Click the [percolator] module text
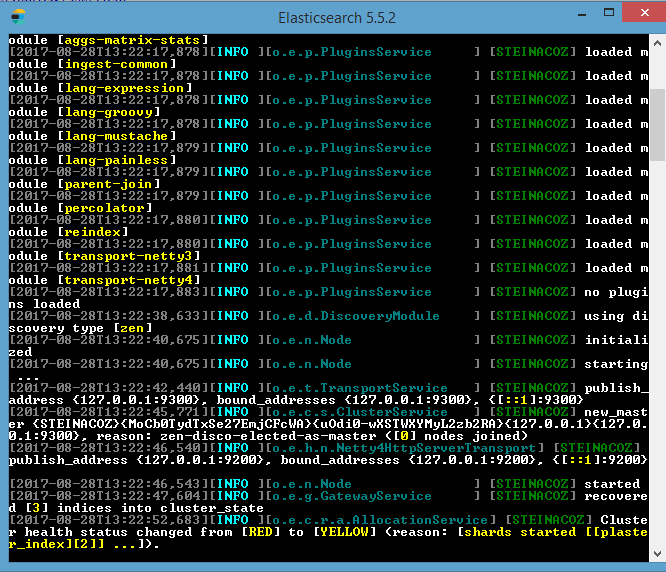This screenshot has height=572, width=666. tap(105, 208)
